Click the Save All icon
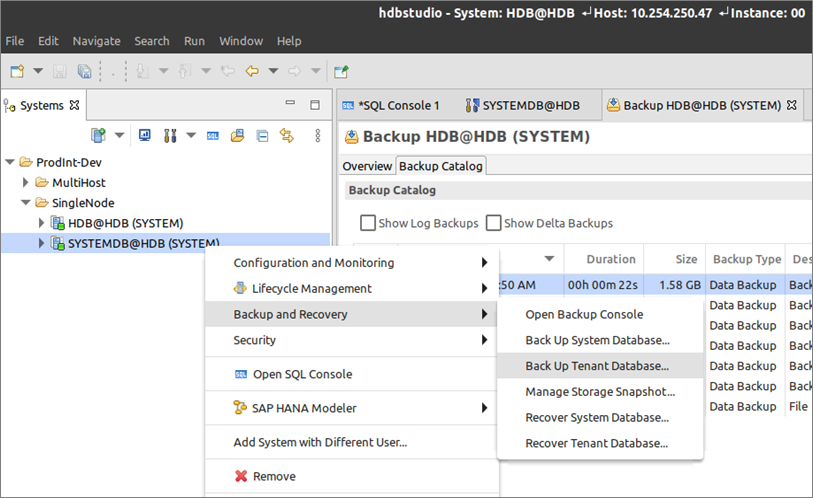This screenshot has height=498, width=813. click(x=84, y=71)
